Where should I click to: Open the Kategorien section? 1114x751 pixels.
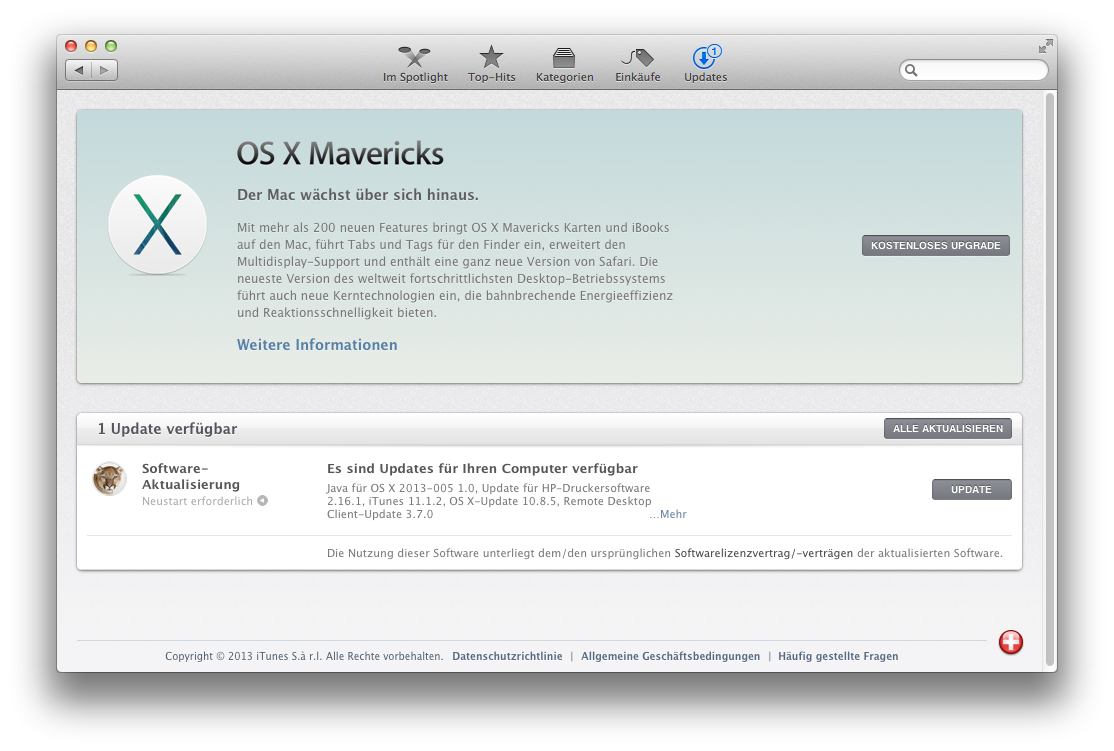(x=564, y=64)
